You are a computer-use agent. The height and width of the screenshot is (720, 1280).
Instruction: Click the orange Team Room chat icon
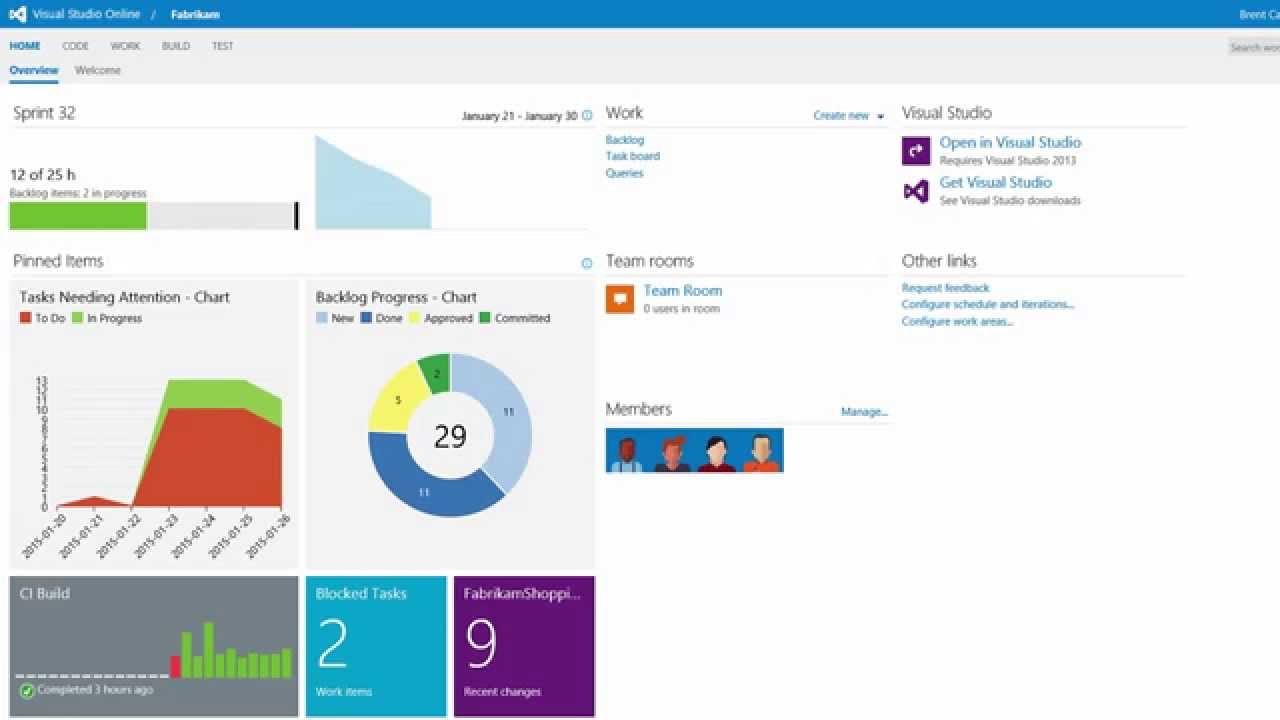pyautogui.click(x=620, y=299)
